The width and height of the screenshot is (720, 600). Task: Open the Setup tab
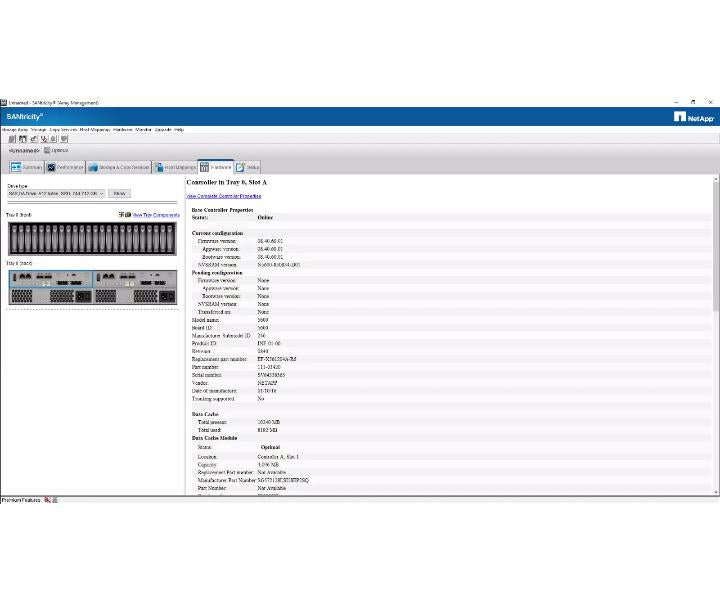point(248,168)
